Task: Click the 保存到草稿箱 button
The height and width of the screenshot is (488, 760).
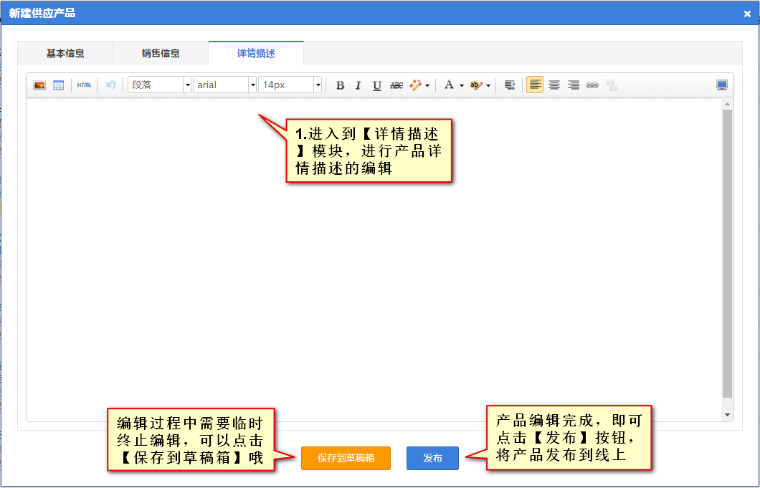Action: (x=346, y=458)
